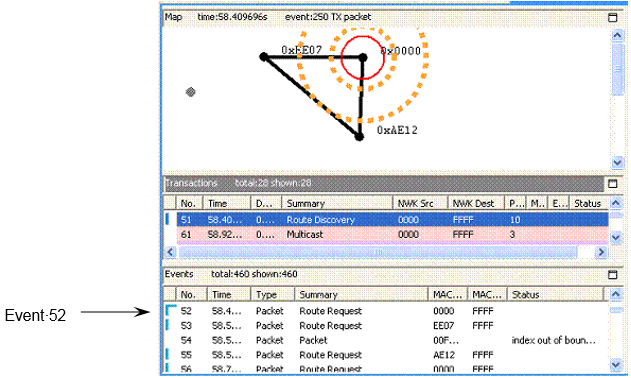This screenshot has height=378, width=631.
Task: Sort Events by Summary column
Action: pyautogui.click(x=361, y=295)
